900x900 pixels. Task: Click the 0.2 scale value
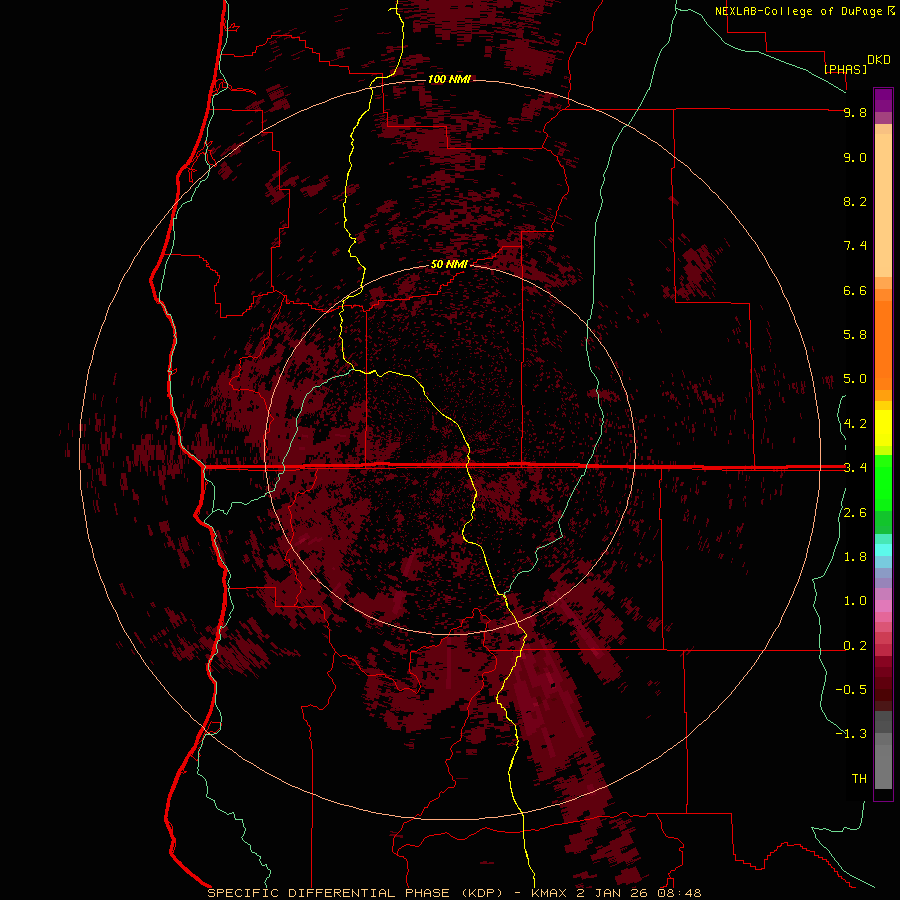click(855, 646)
